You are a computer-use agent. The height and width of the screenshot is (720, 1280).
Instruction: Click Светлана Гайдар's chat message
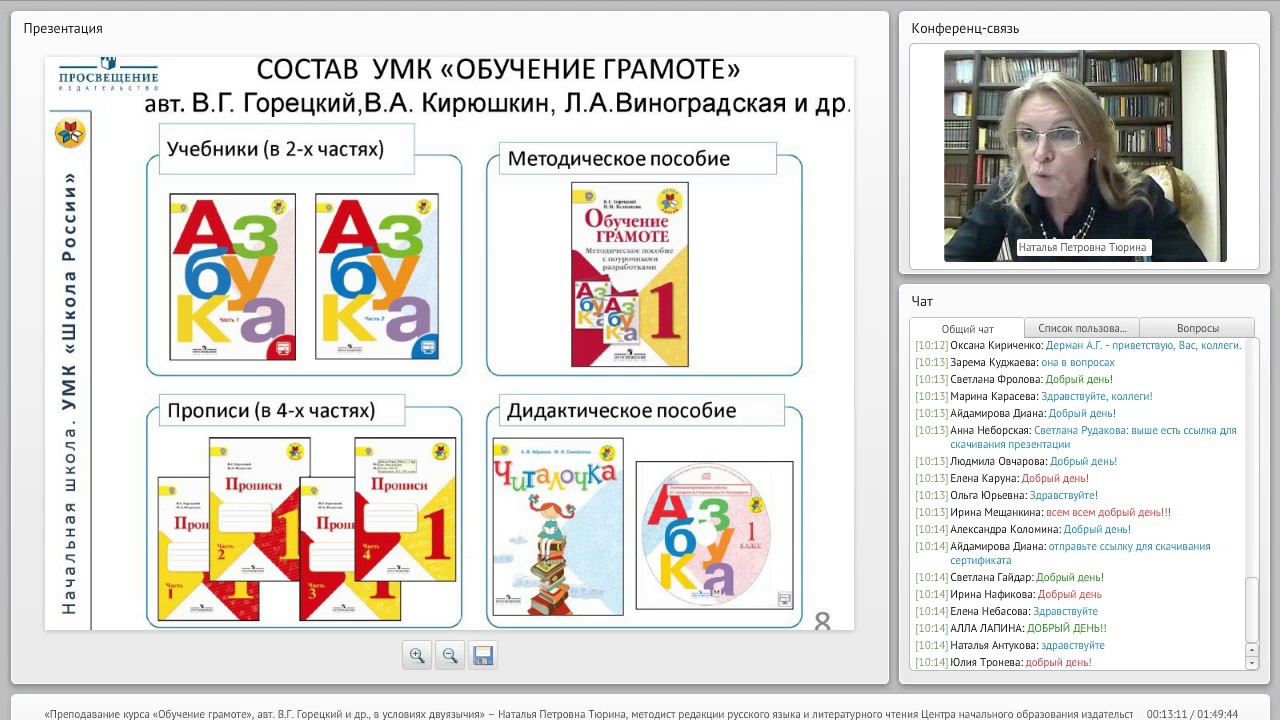[1009, 577]
